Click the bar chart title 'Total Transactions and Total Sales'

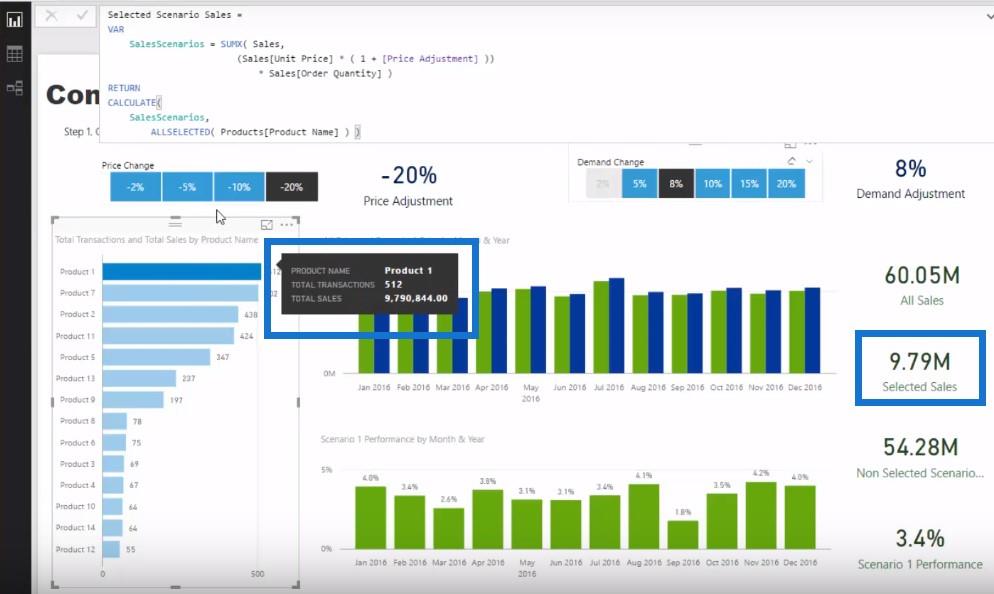(x=157, y=240)
